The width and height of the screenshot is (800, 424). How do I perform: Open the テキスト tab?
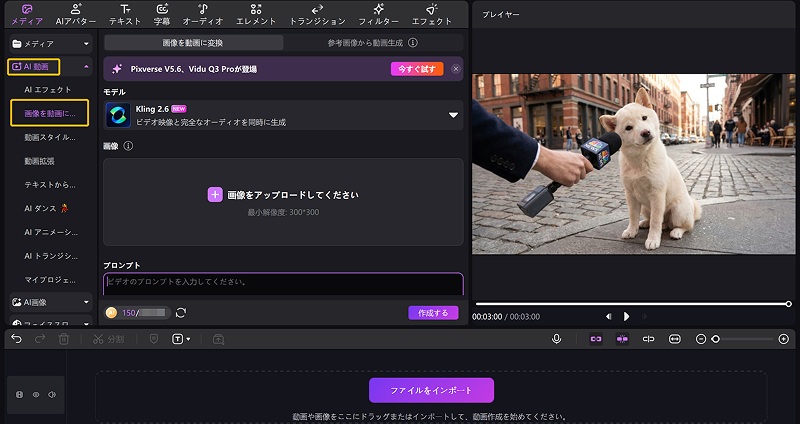(x=125, y=15)
